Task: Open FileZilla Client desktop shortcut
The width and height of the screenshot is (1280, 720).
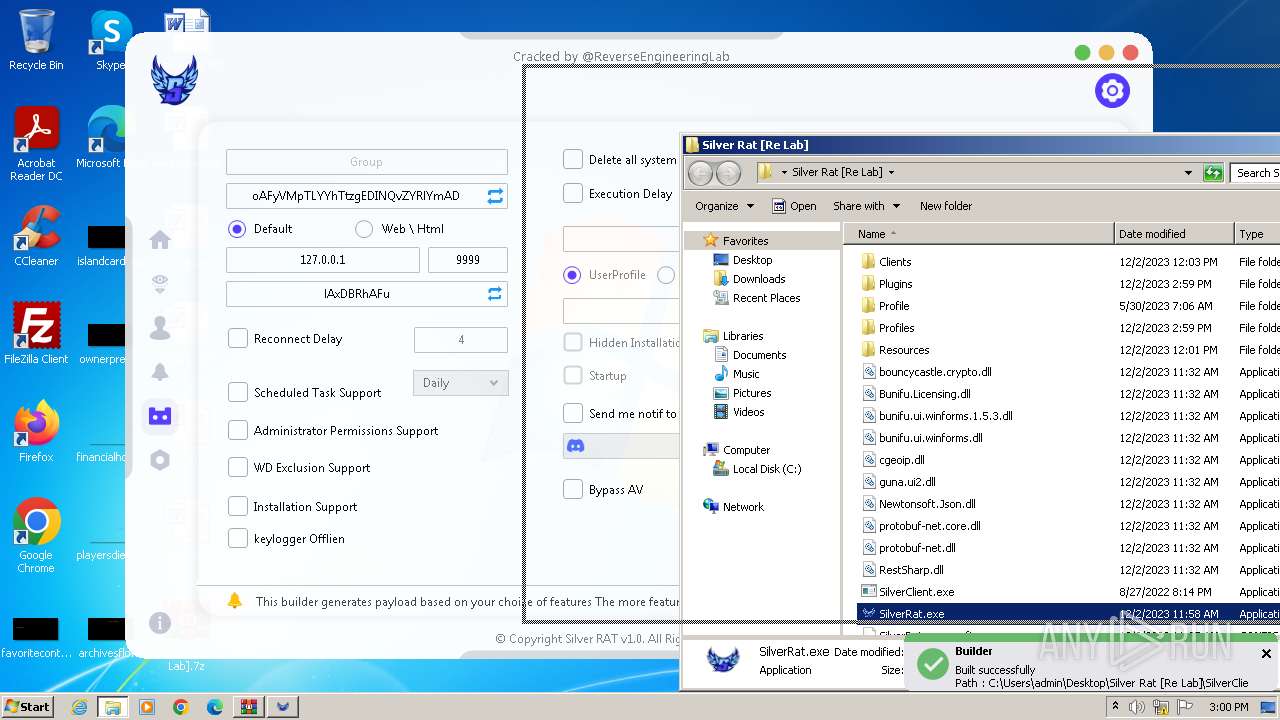Action: (x=36, y=334)
